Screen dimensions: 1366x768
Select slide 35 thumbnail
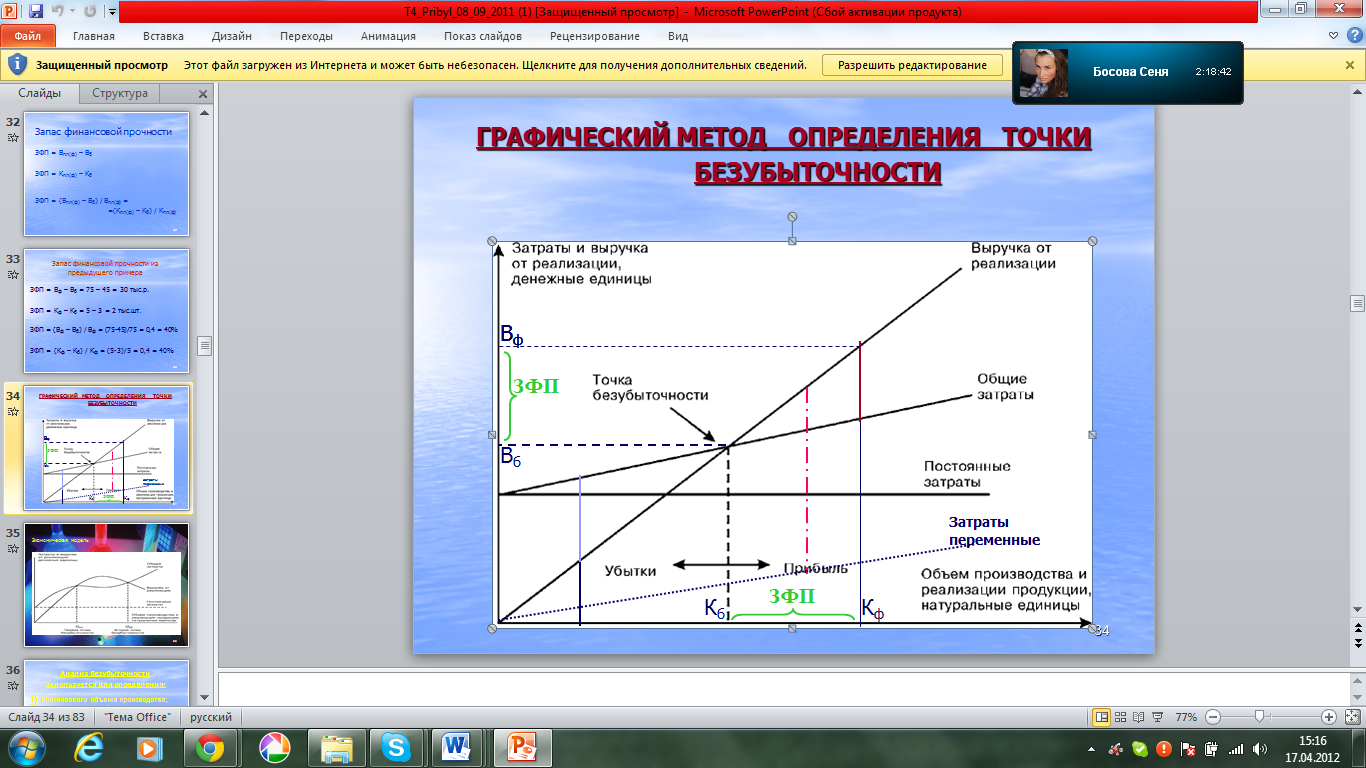coord(106,584)
